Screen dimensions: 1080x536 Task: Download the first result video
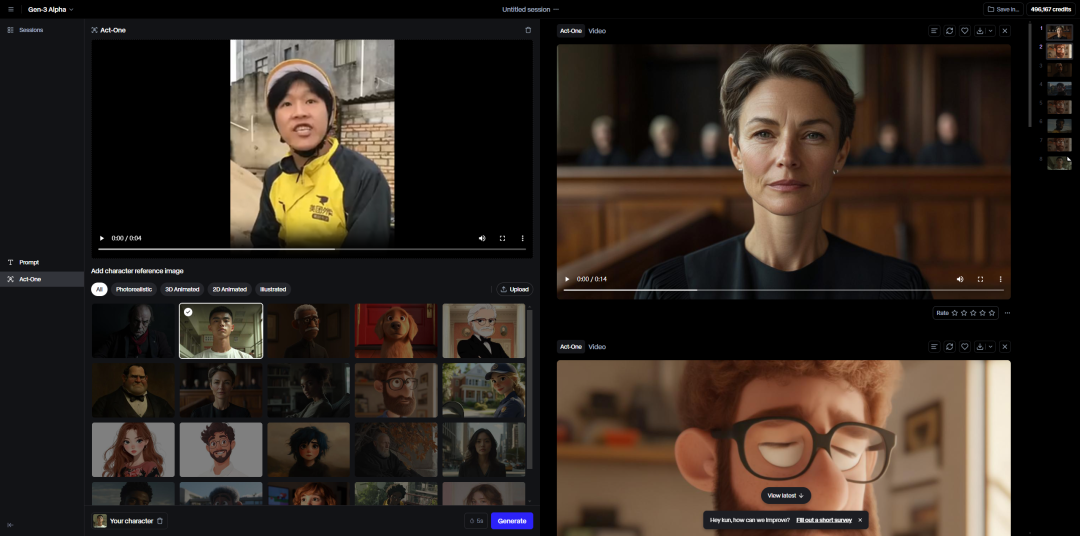click(x=980, y=31)
